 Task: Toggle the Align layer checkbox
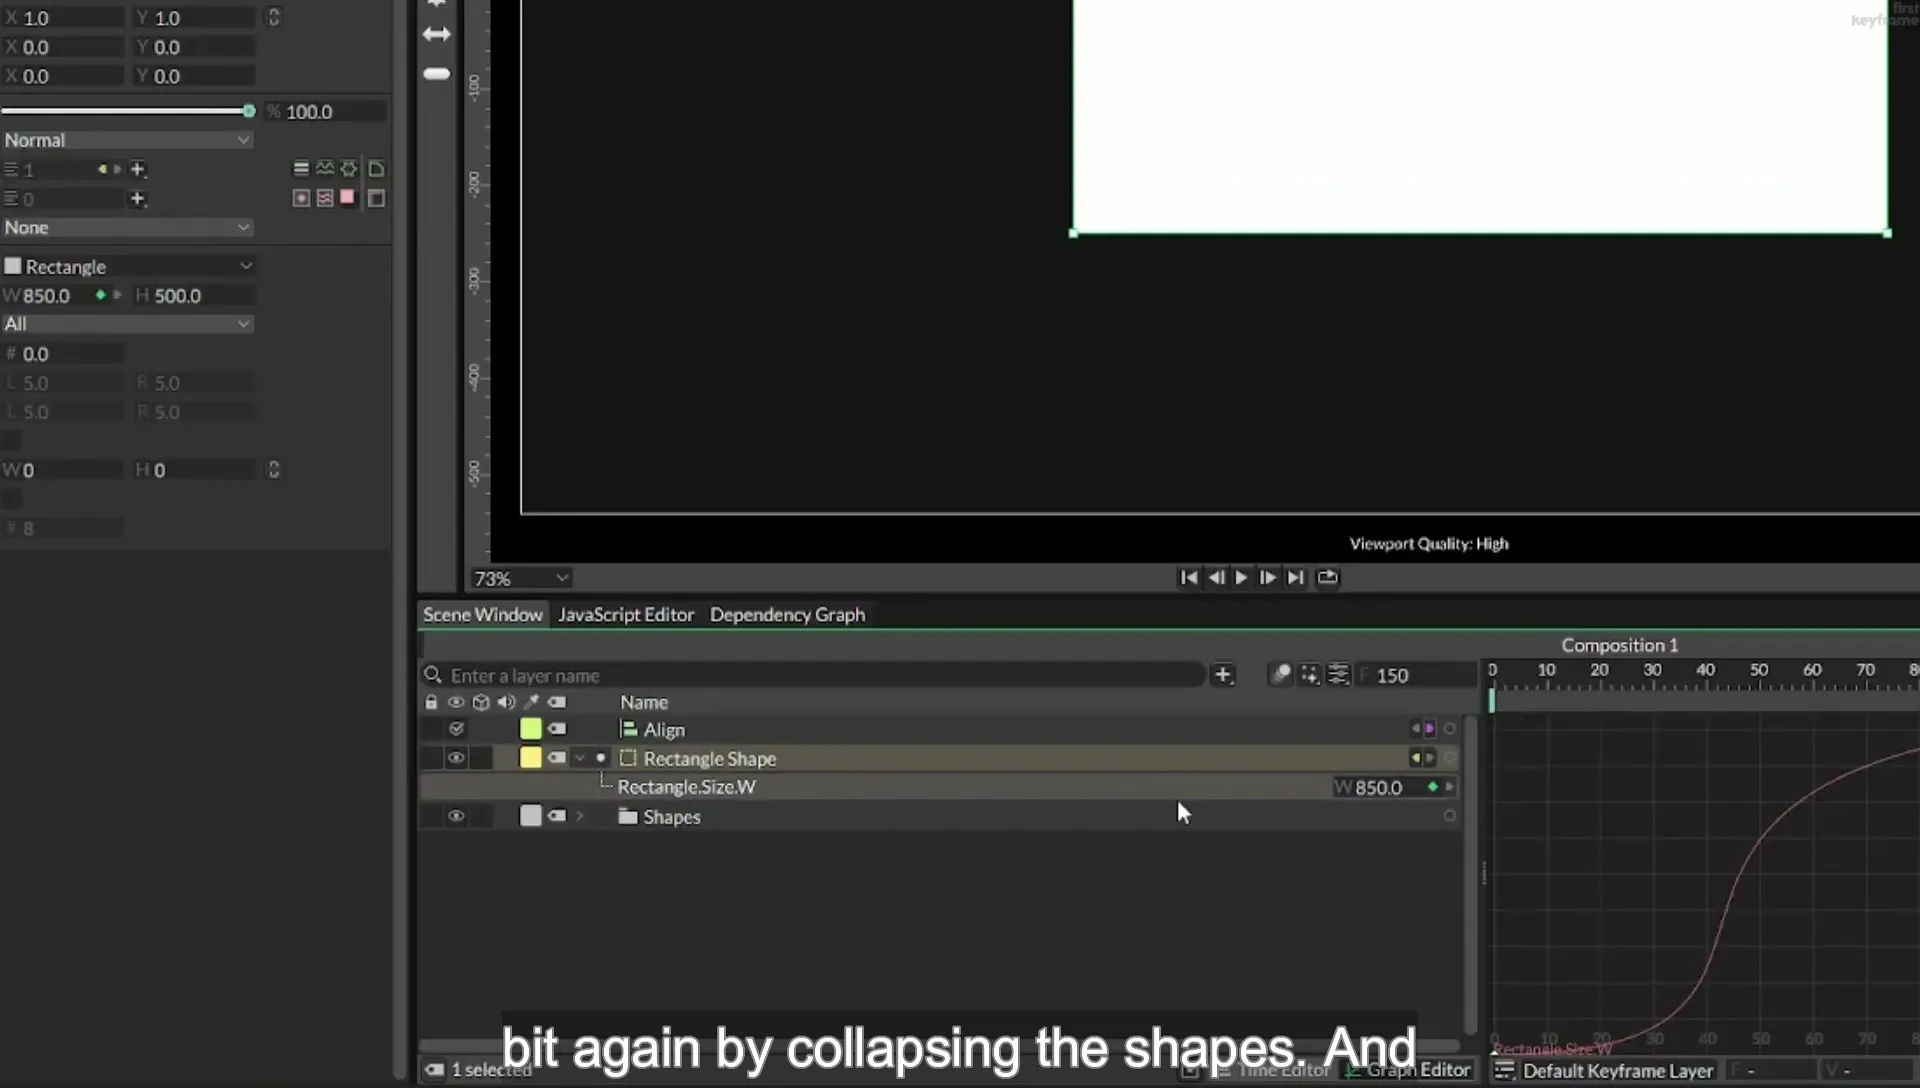(x=456, y=729)
